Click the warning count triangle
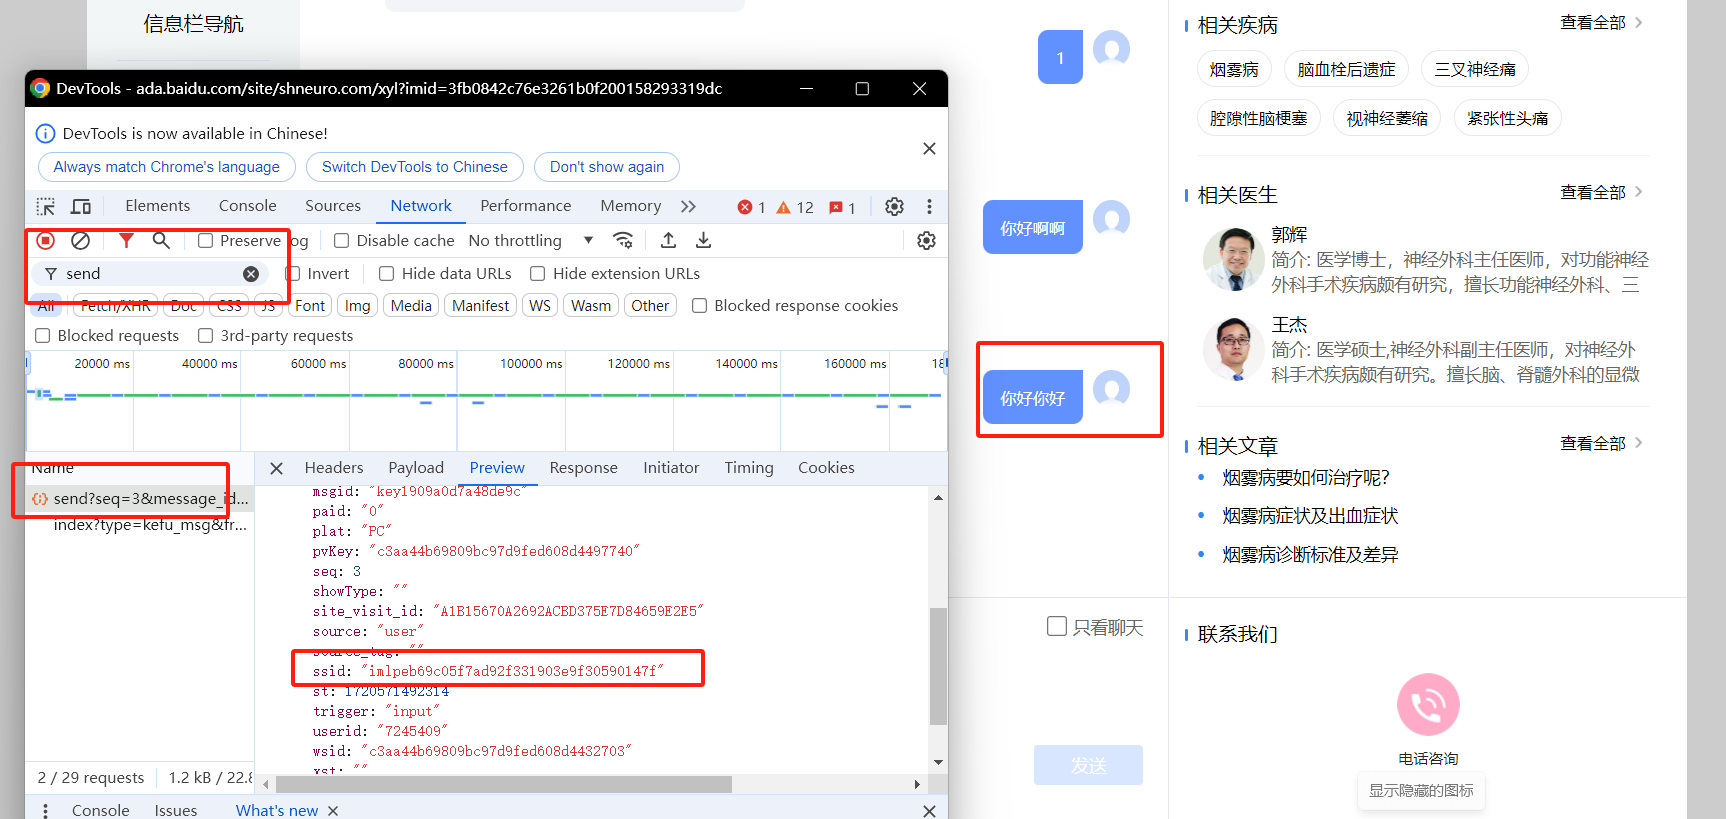The image size is (1726, 819). [795, 207]
